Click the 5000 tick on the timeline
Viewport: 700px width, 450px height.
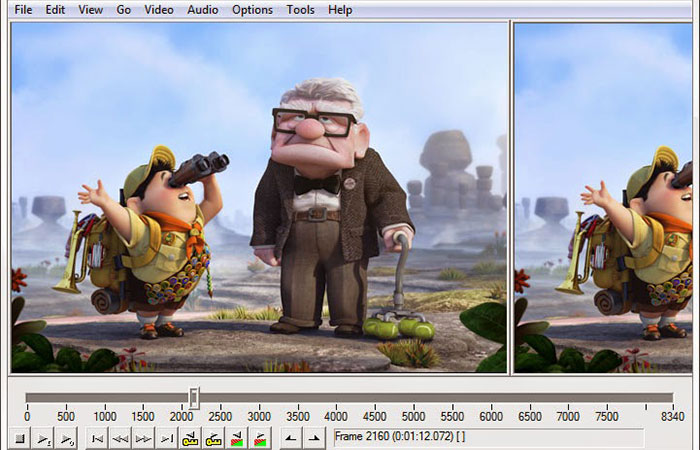(x=413, y=416)
